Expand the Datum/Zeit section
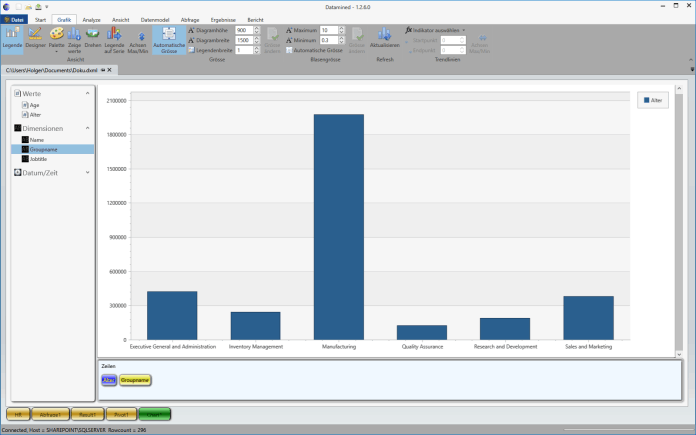 87,172
